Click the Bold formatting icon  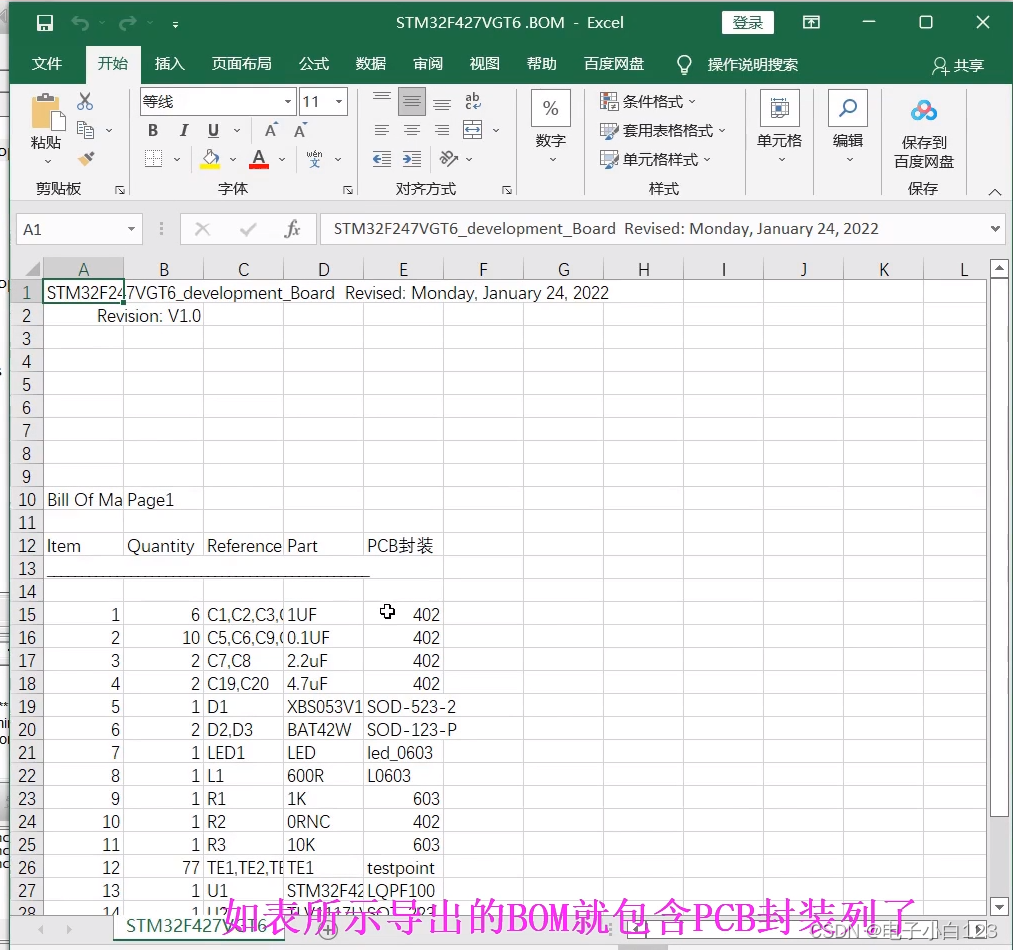153,129
